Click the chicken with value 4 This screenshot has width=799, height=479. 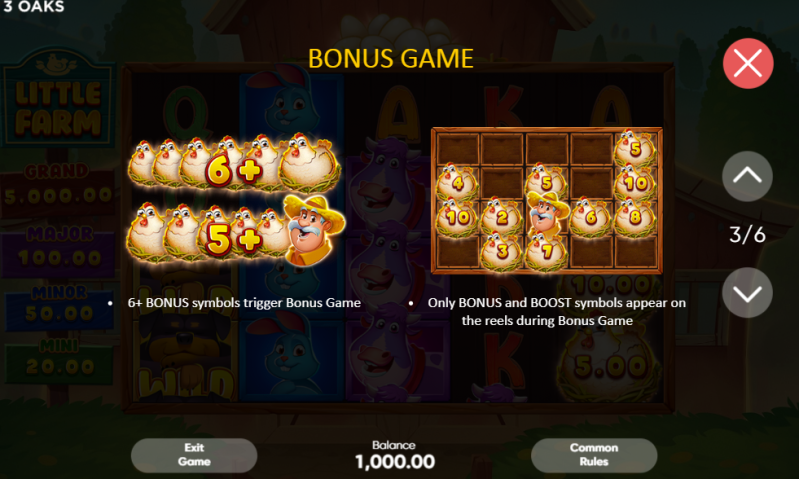click(457, 181)
